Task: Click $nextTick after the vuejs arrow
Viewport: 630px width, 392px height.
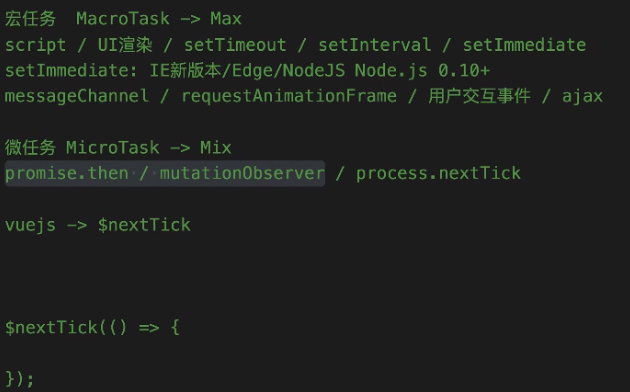Action: point(144,225)
